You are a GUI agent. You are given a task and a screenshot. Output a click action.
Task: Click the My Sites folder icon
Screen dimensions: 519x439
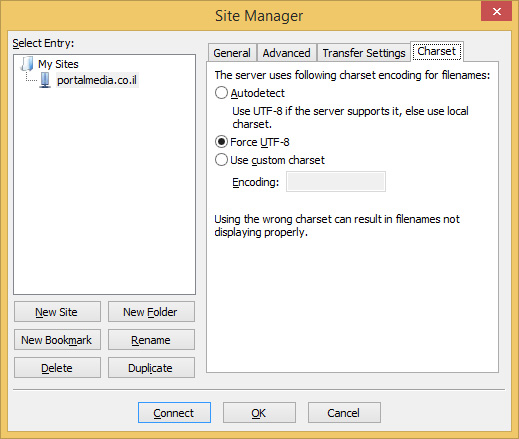click(27, 64)
